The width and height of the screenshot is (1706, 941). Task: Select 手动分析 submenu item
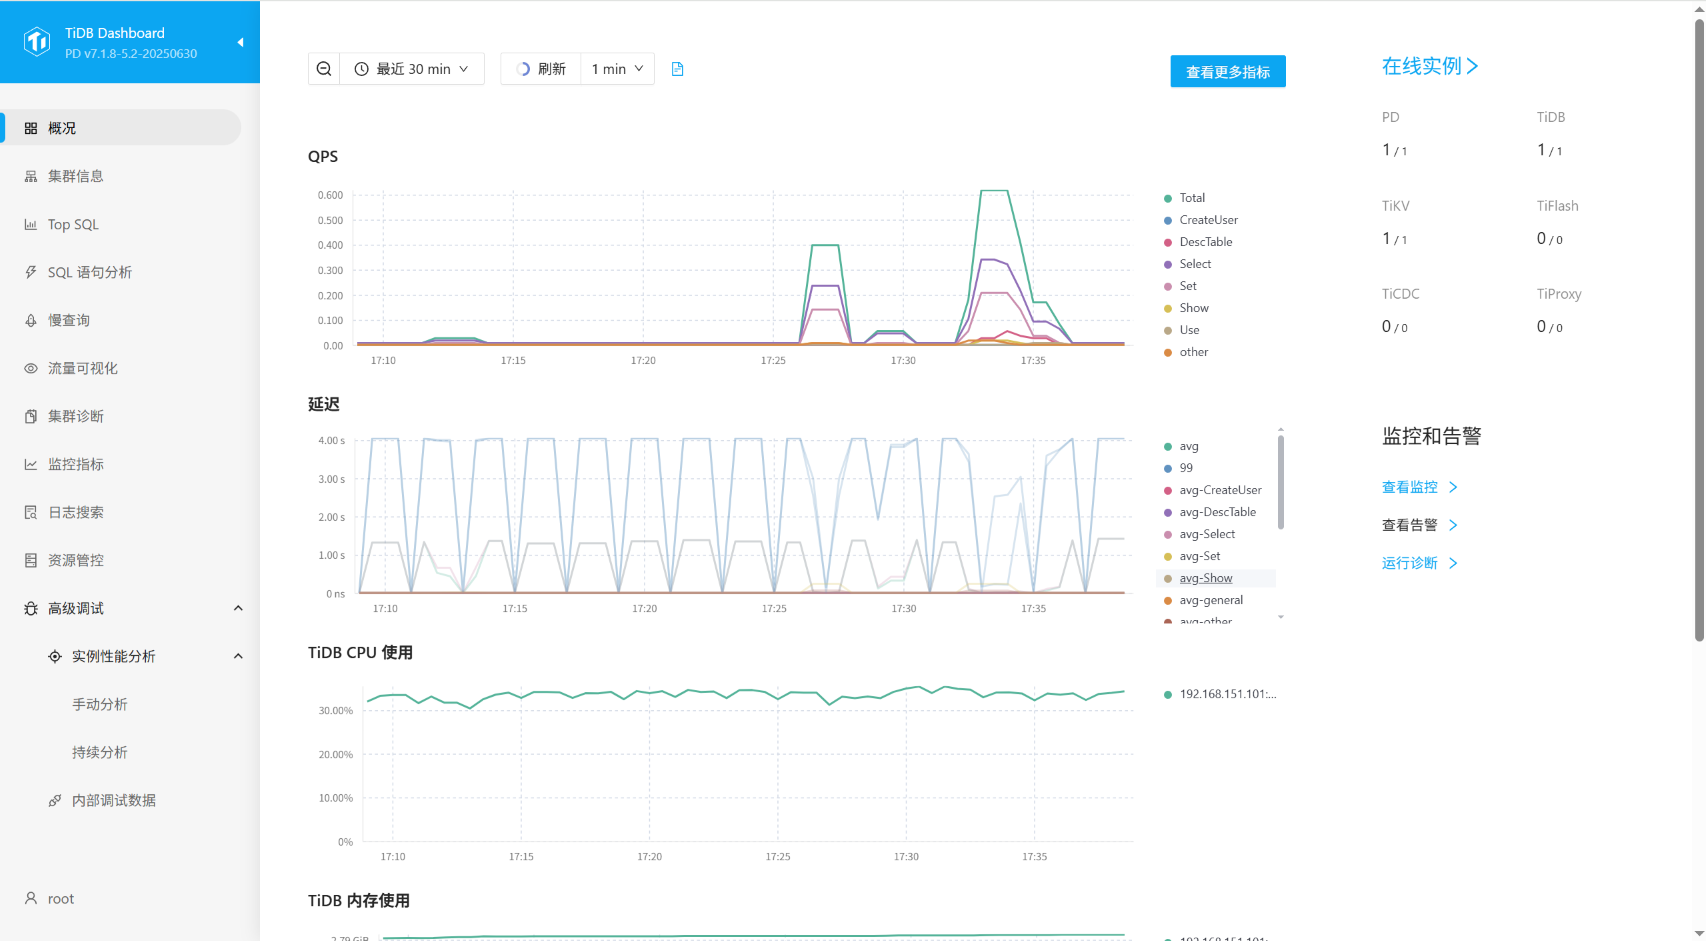coord(99,704)
